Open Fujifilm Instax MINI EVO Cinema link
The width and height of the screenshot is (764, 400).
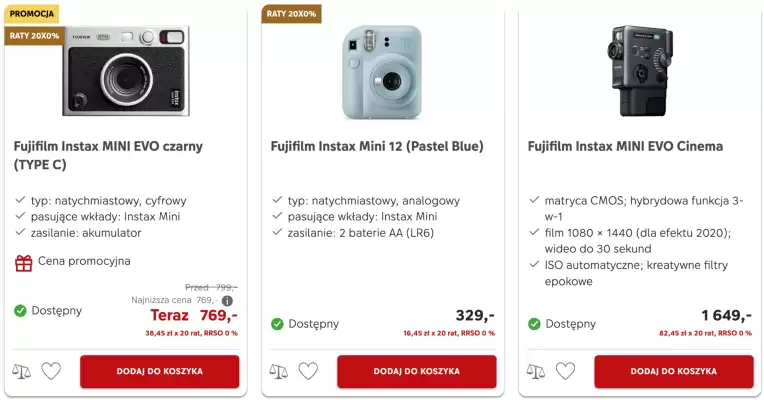(x=625, y=146)
